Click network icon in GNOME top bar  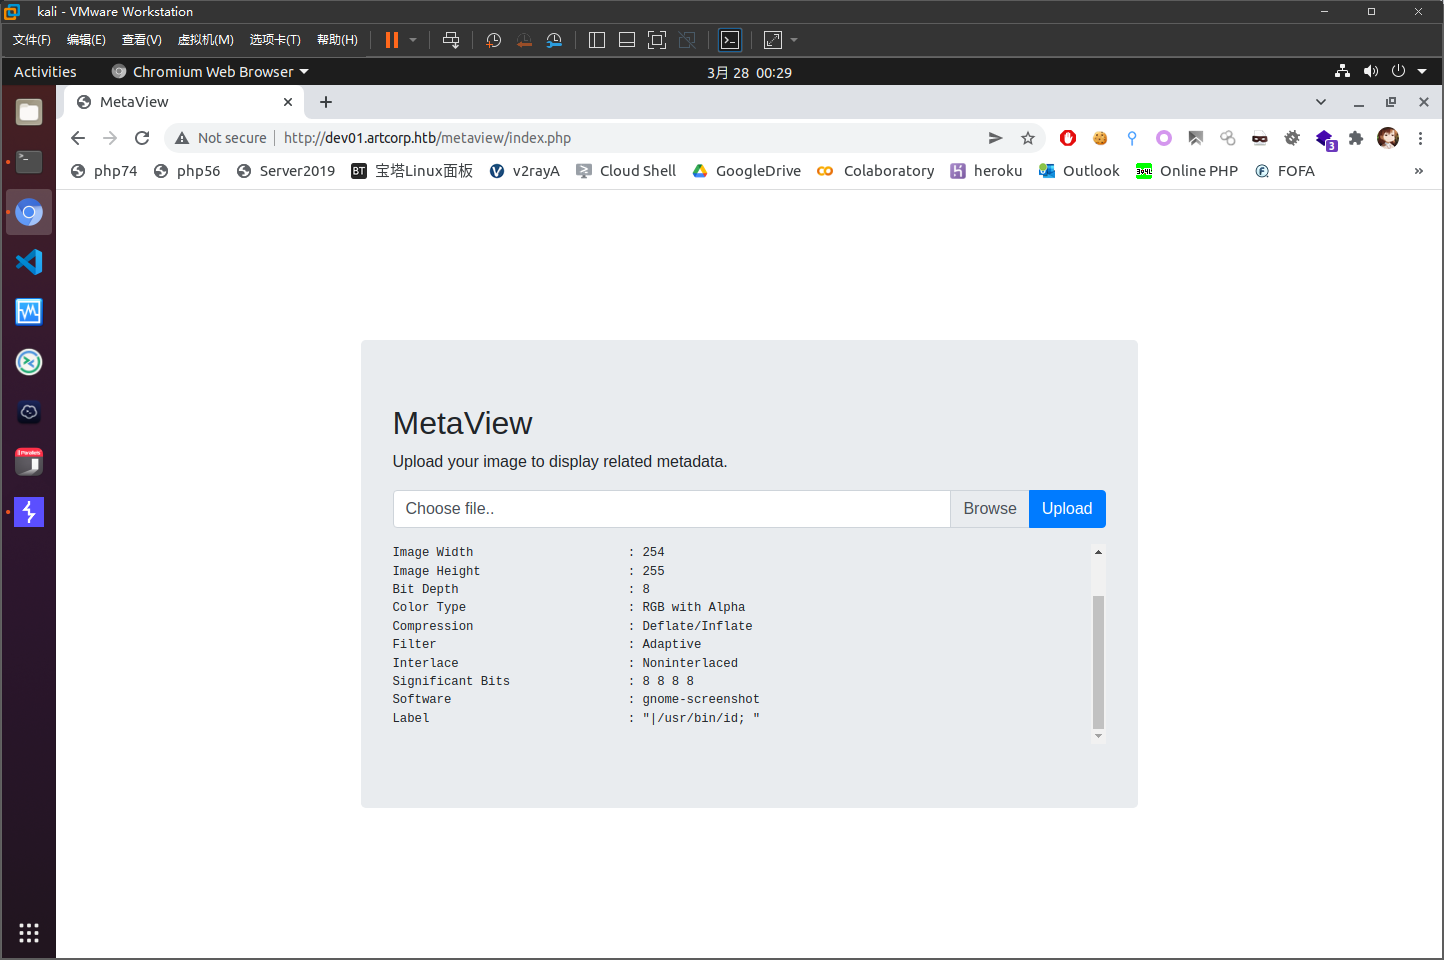(1342, 72)
